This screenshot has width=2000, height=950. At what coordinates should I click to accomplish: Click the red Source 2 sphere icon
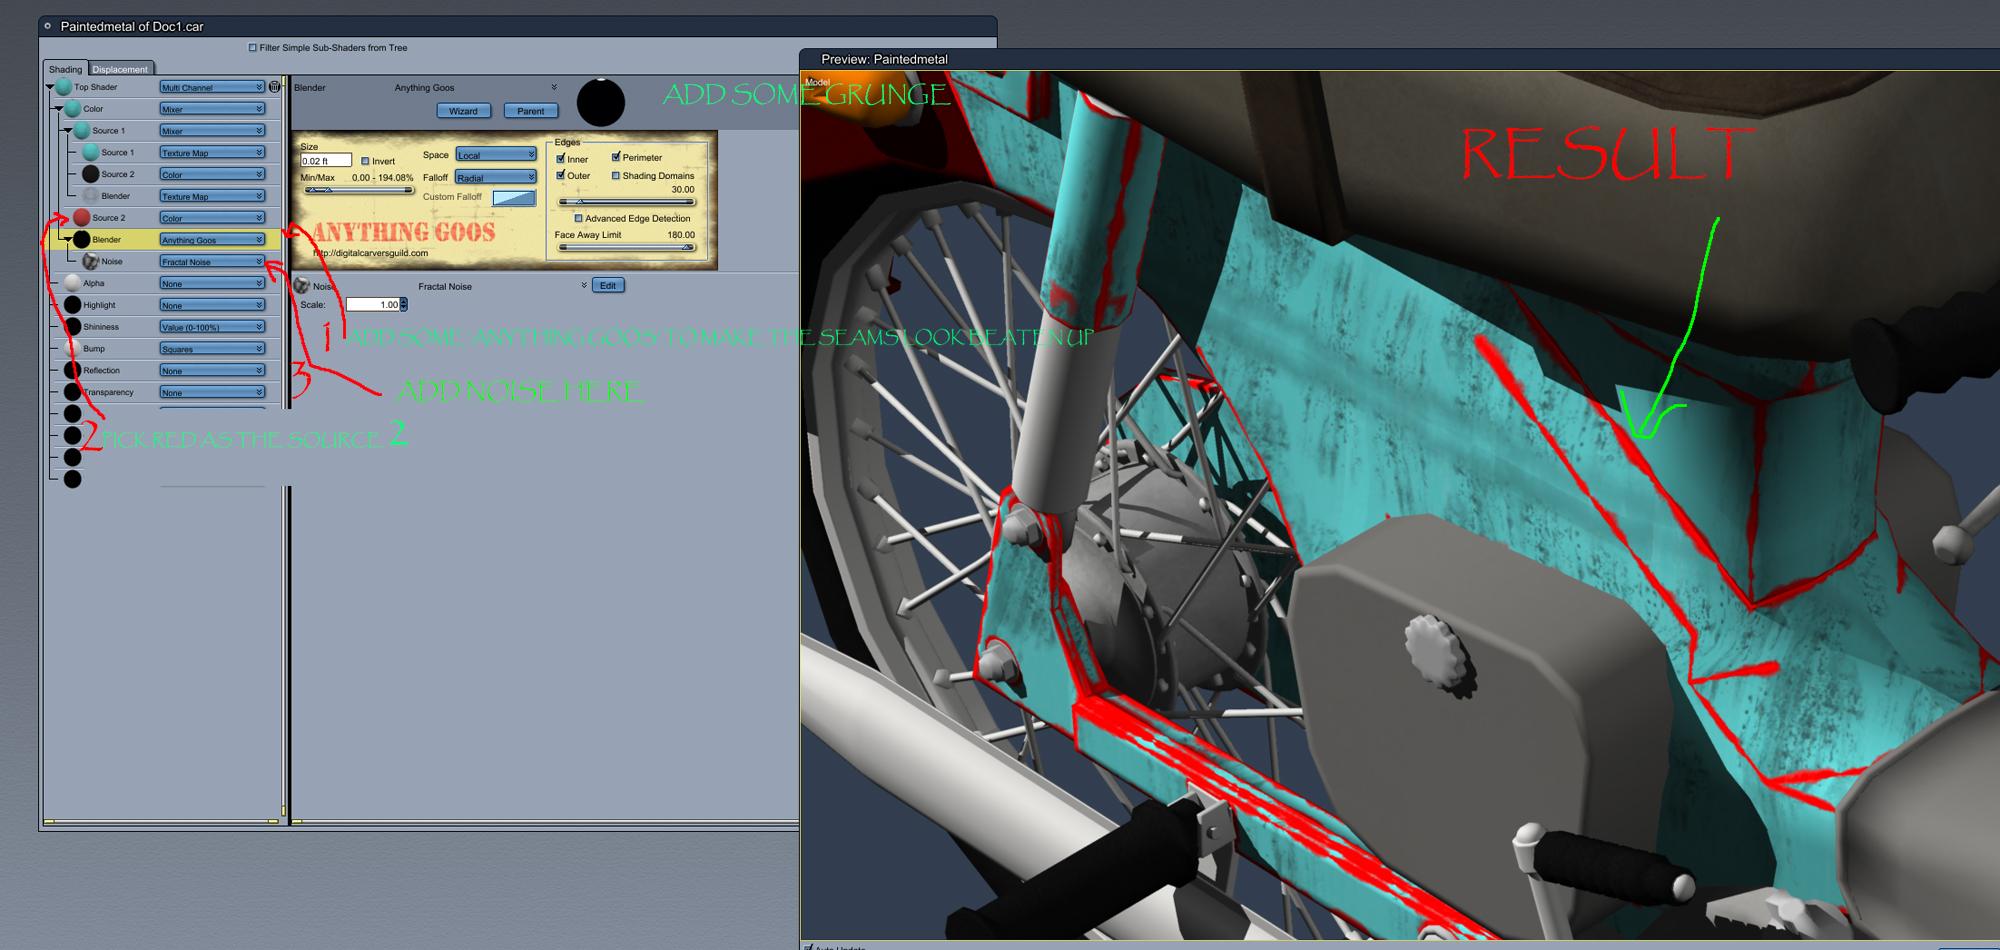[x=82, y=217]
